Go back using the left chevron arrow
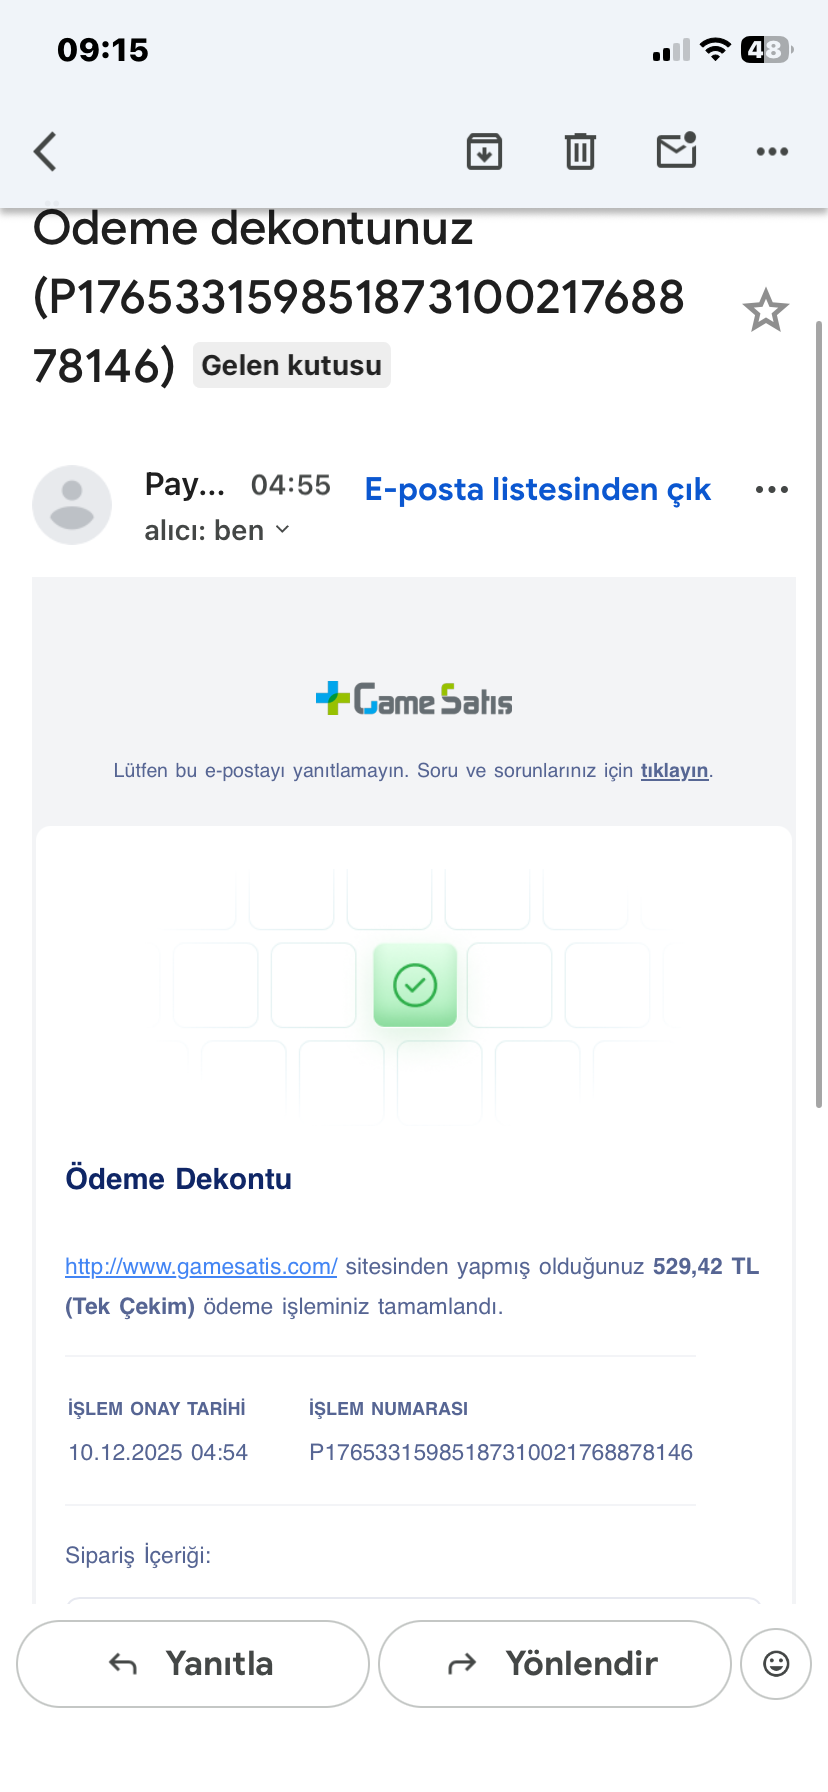 (45, 152)
